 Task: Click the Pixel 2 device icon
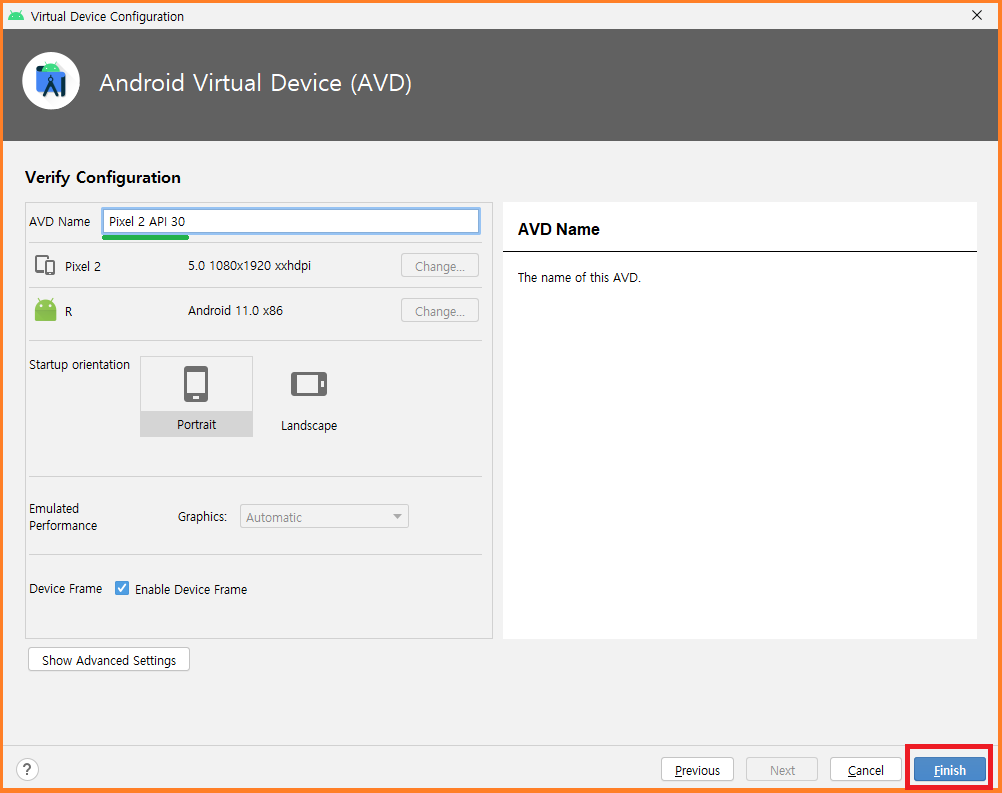click(x=45, y=265)
